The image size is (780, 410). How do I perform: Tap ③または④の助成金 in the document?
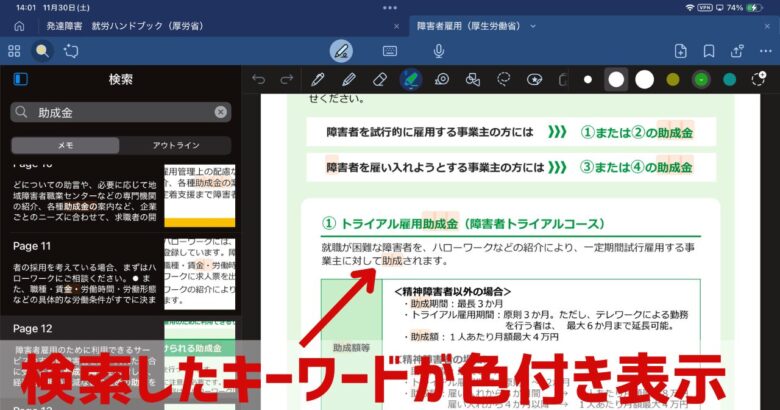tap(636, 167)
